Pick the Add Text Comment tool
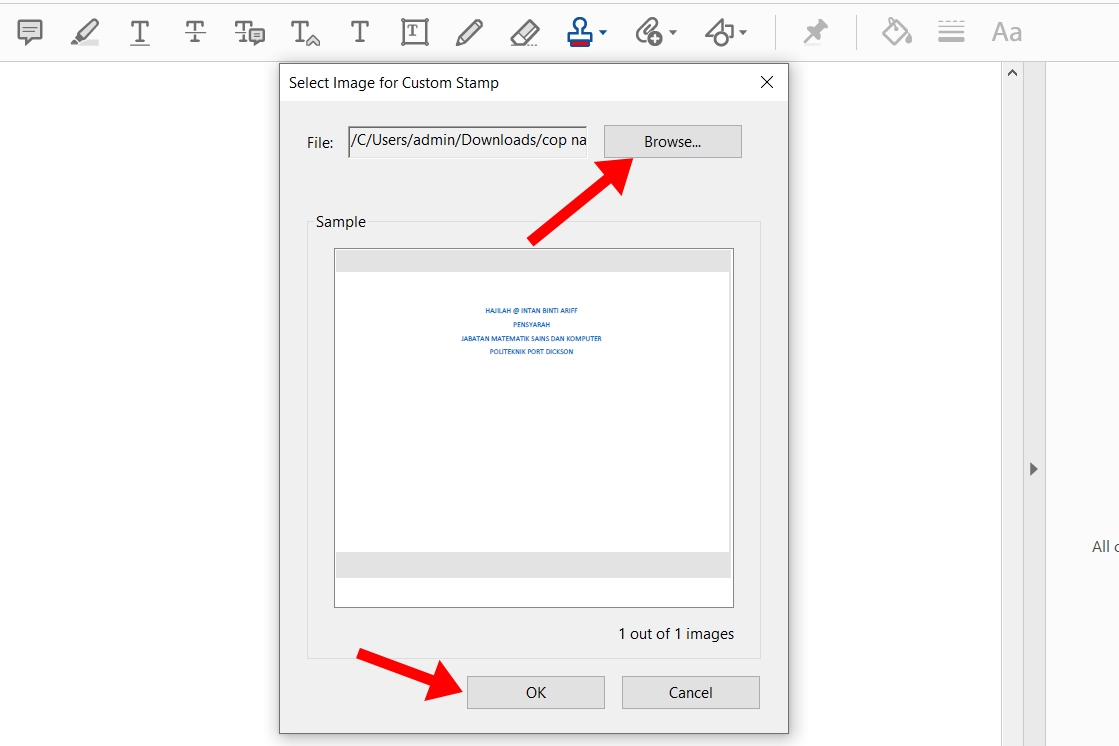 pos(360,32)
